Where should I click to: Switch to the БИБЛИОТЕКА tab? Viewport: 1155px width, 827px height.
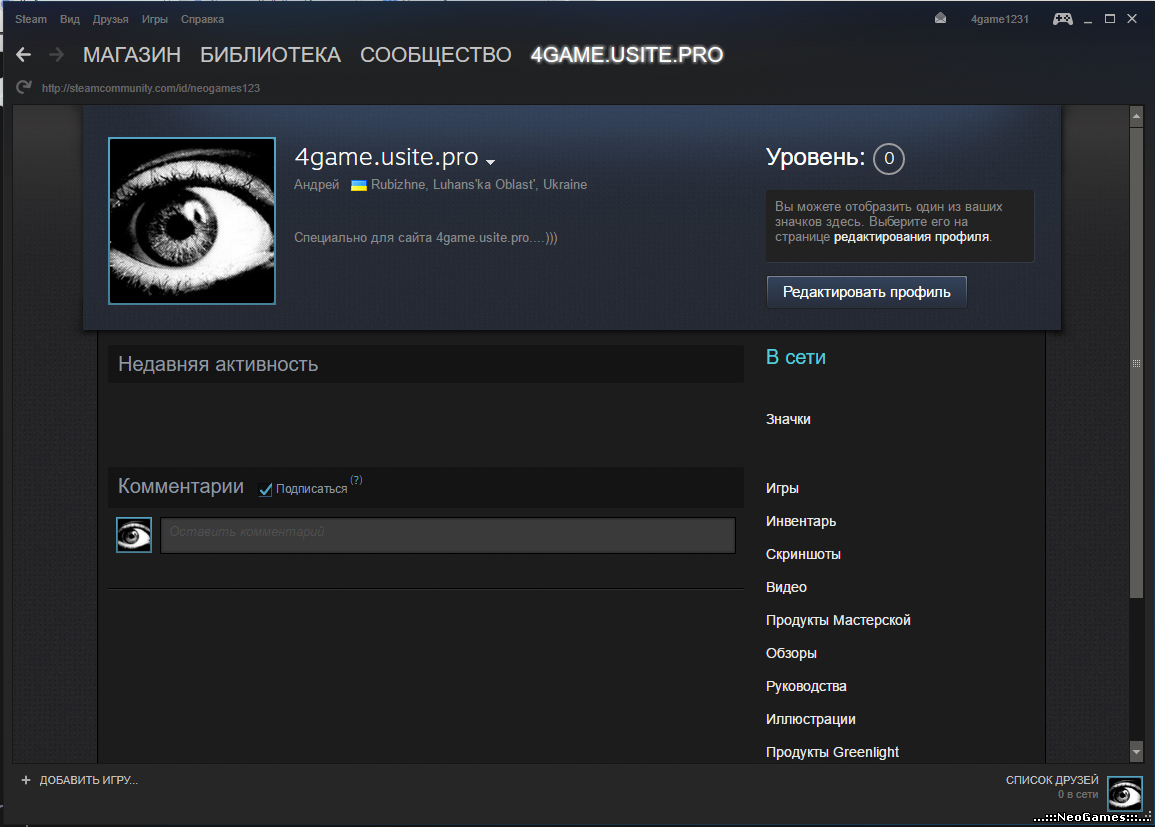click(270, 54)
